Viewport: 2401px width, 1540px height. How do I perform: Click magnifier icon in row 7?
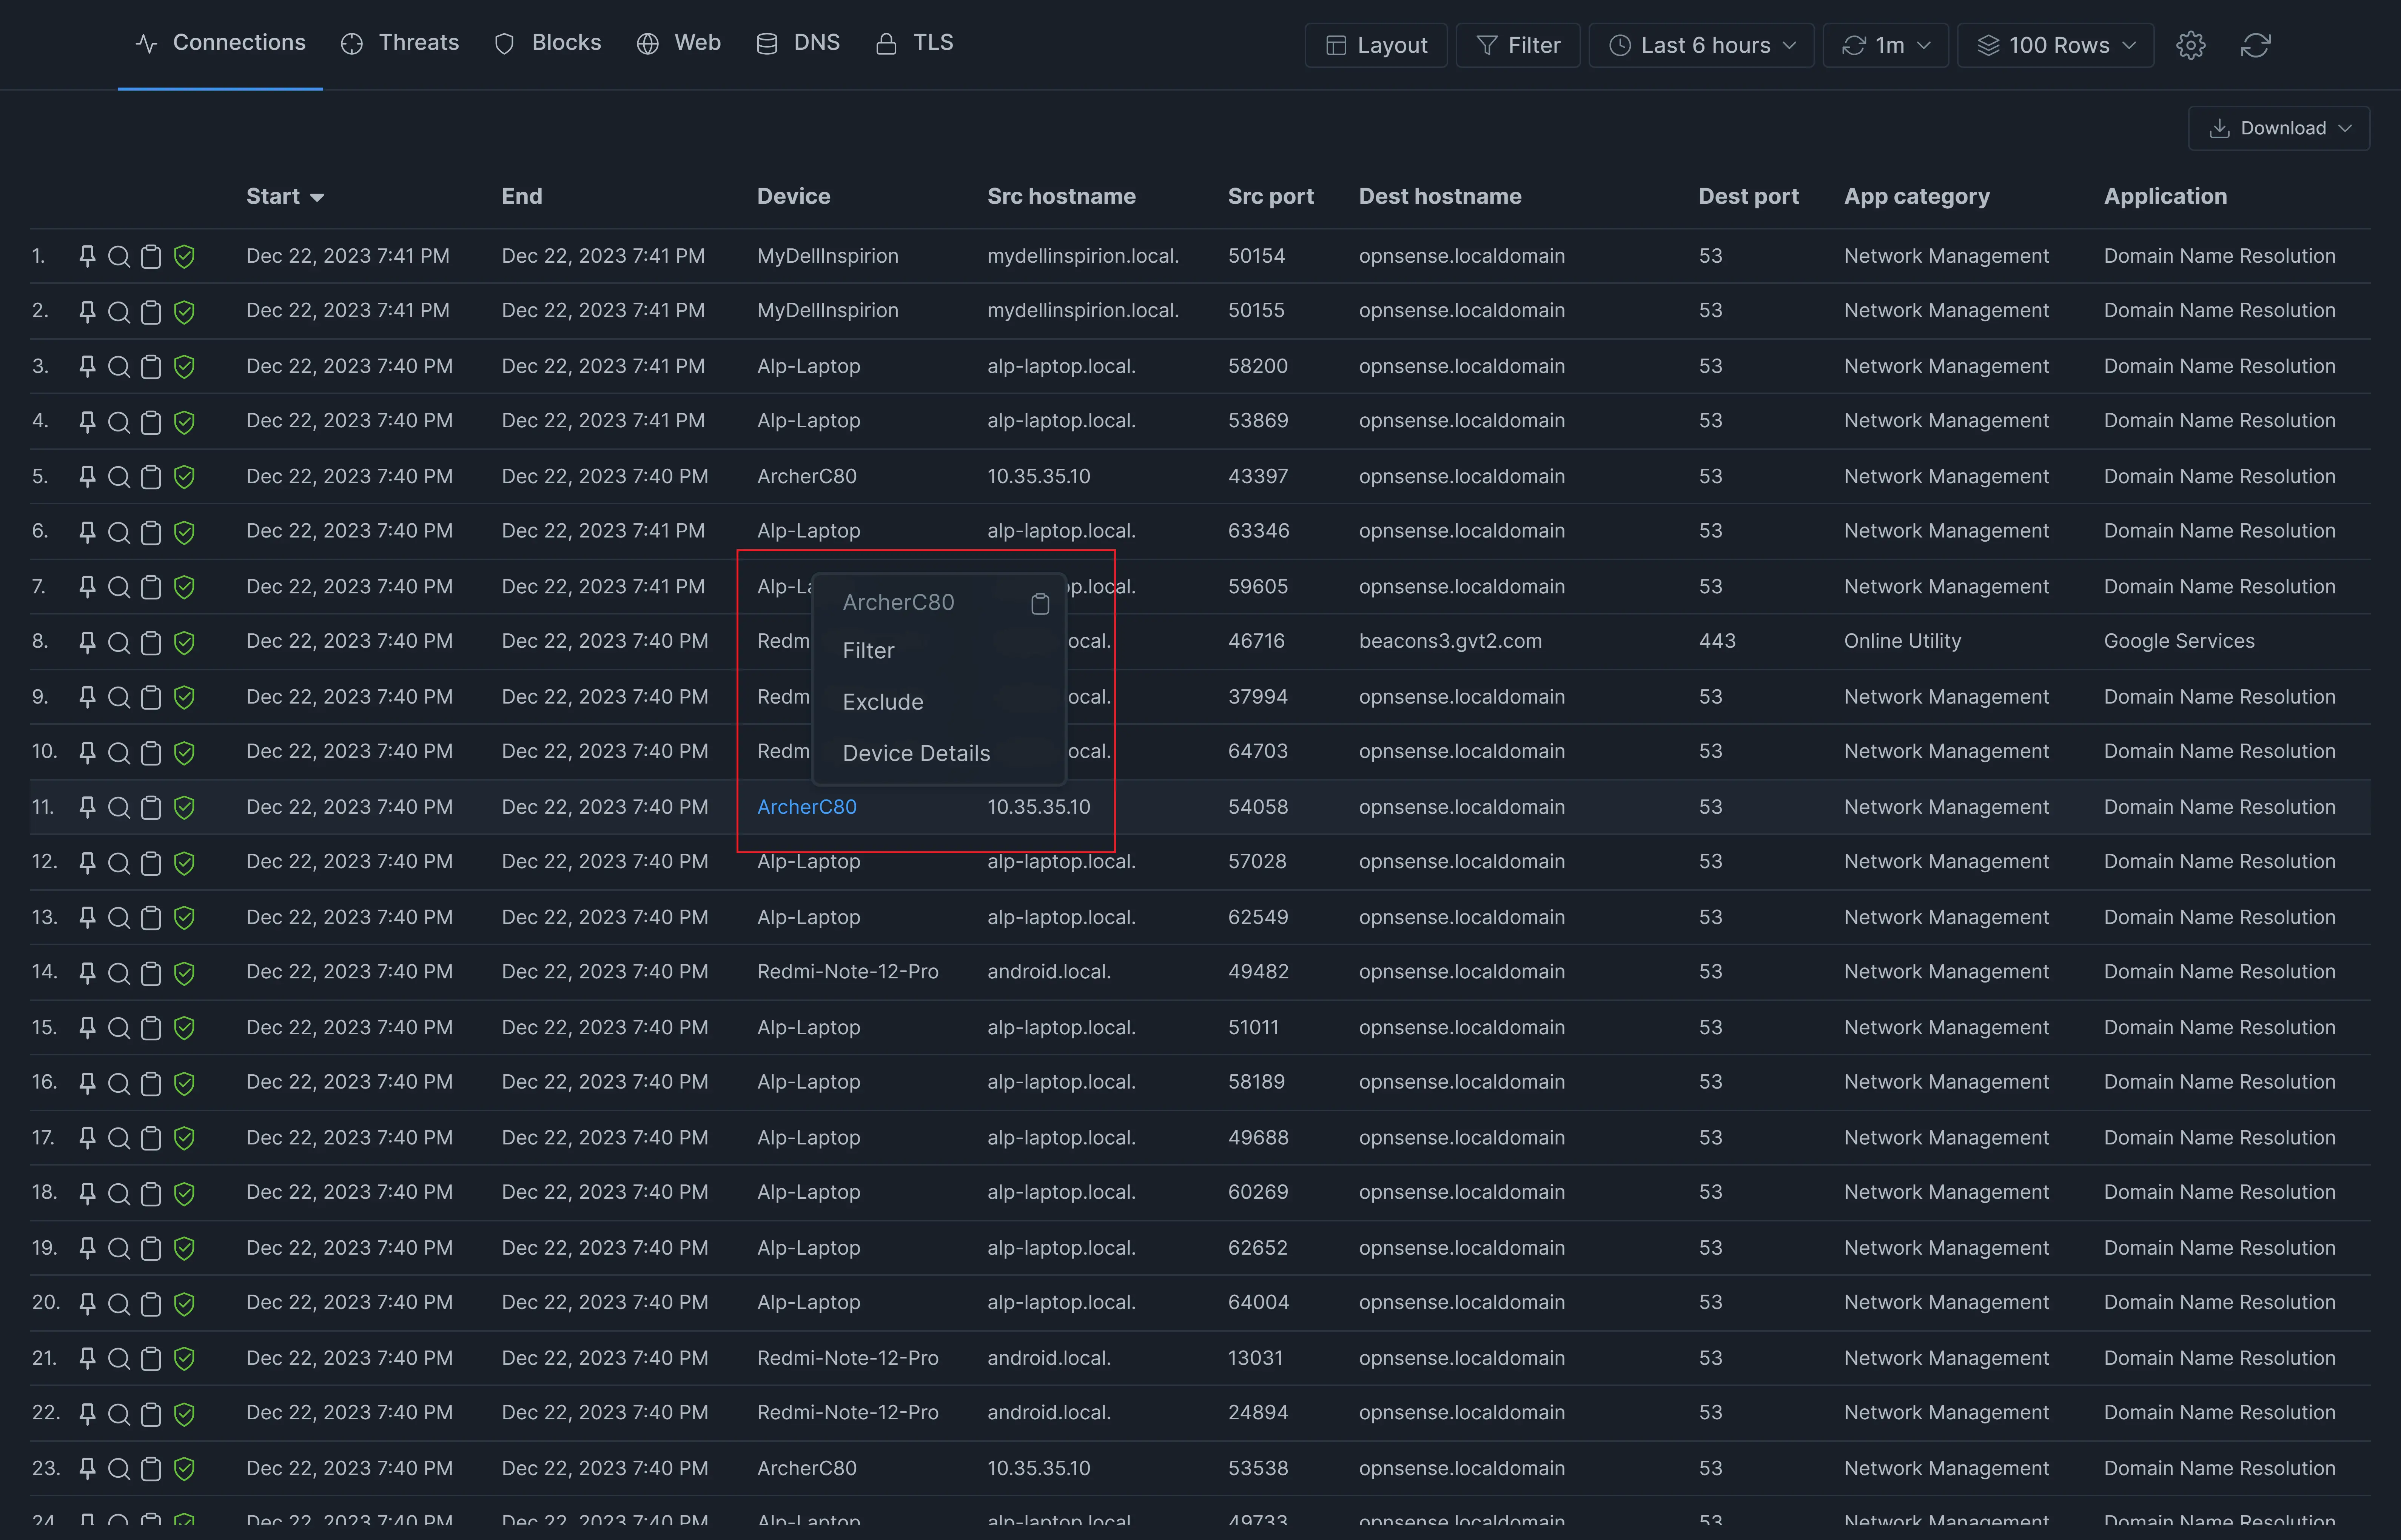(119, 587)
